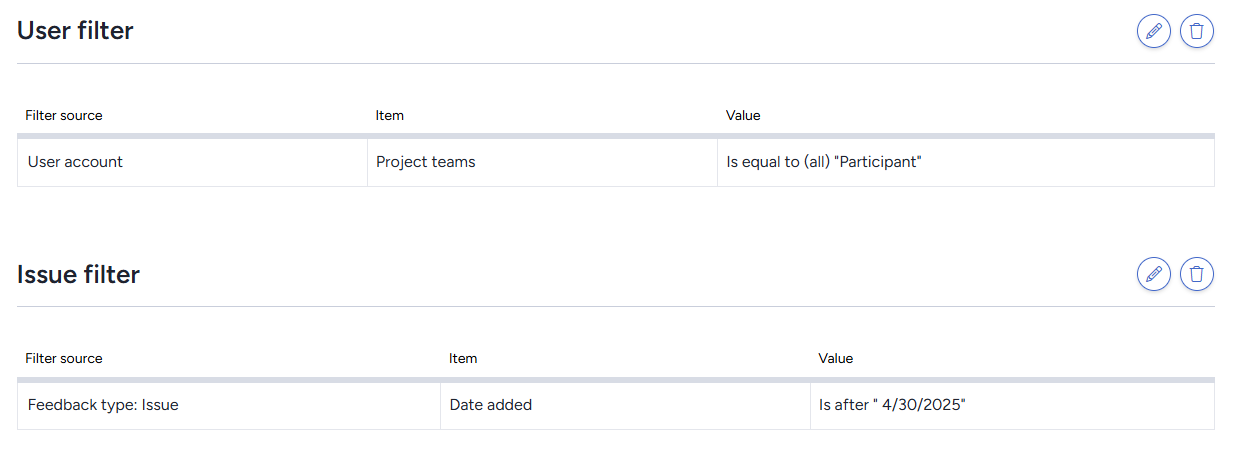The width and height of the screenshot is (1234, 458).
Task: Select the Filter source header in Issue filter table
Action: pos(64,358)
